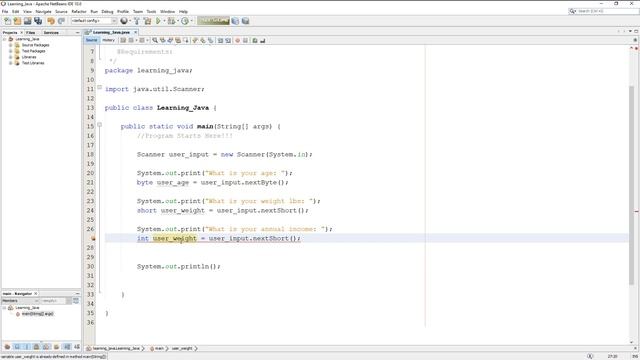Click the Clean and Build Project icon

pos(147,21)
